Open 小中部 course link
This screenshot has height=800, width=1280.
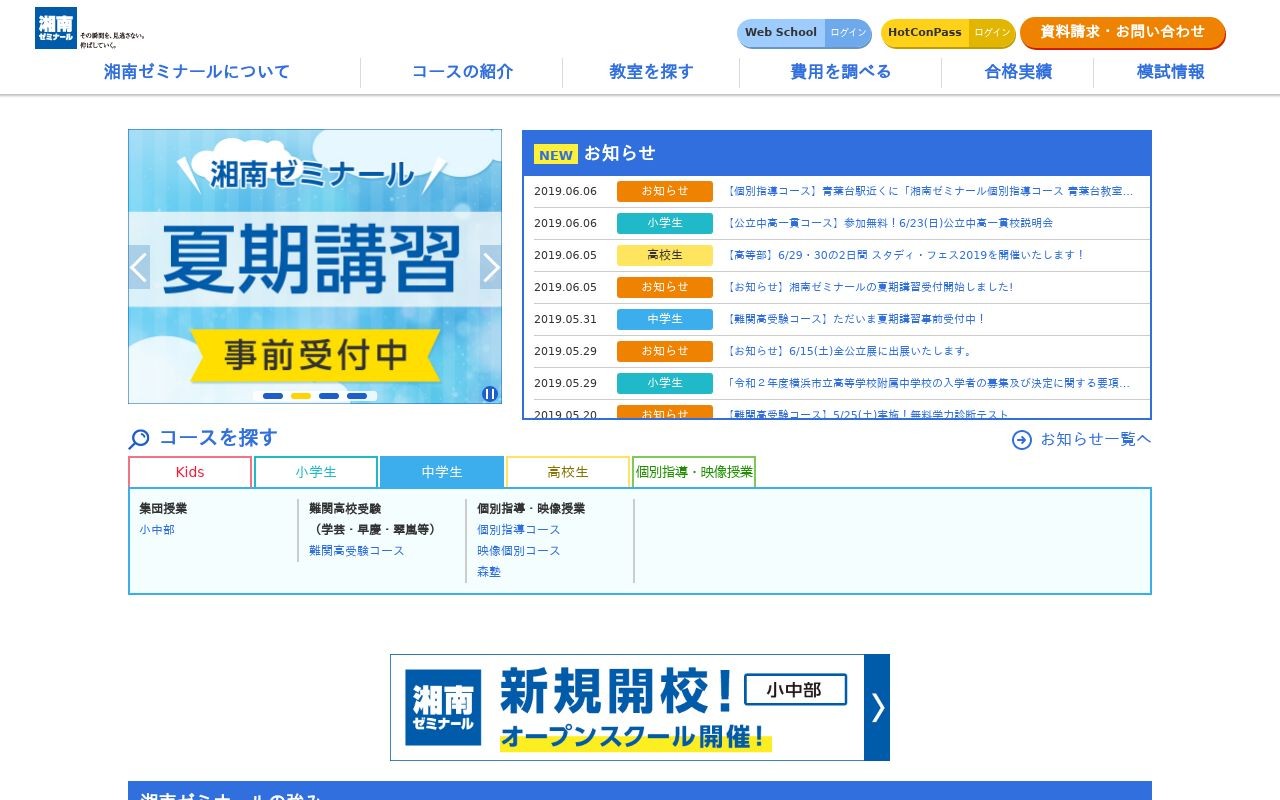157,530
